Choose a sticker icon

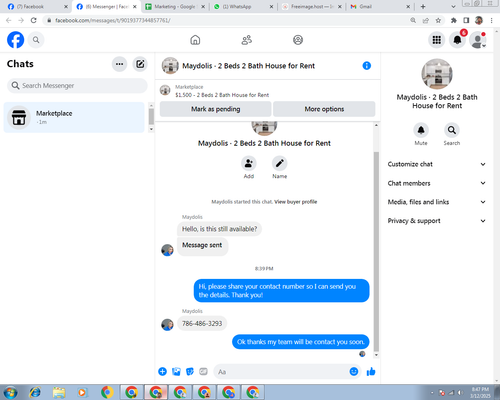pos(190,371)
